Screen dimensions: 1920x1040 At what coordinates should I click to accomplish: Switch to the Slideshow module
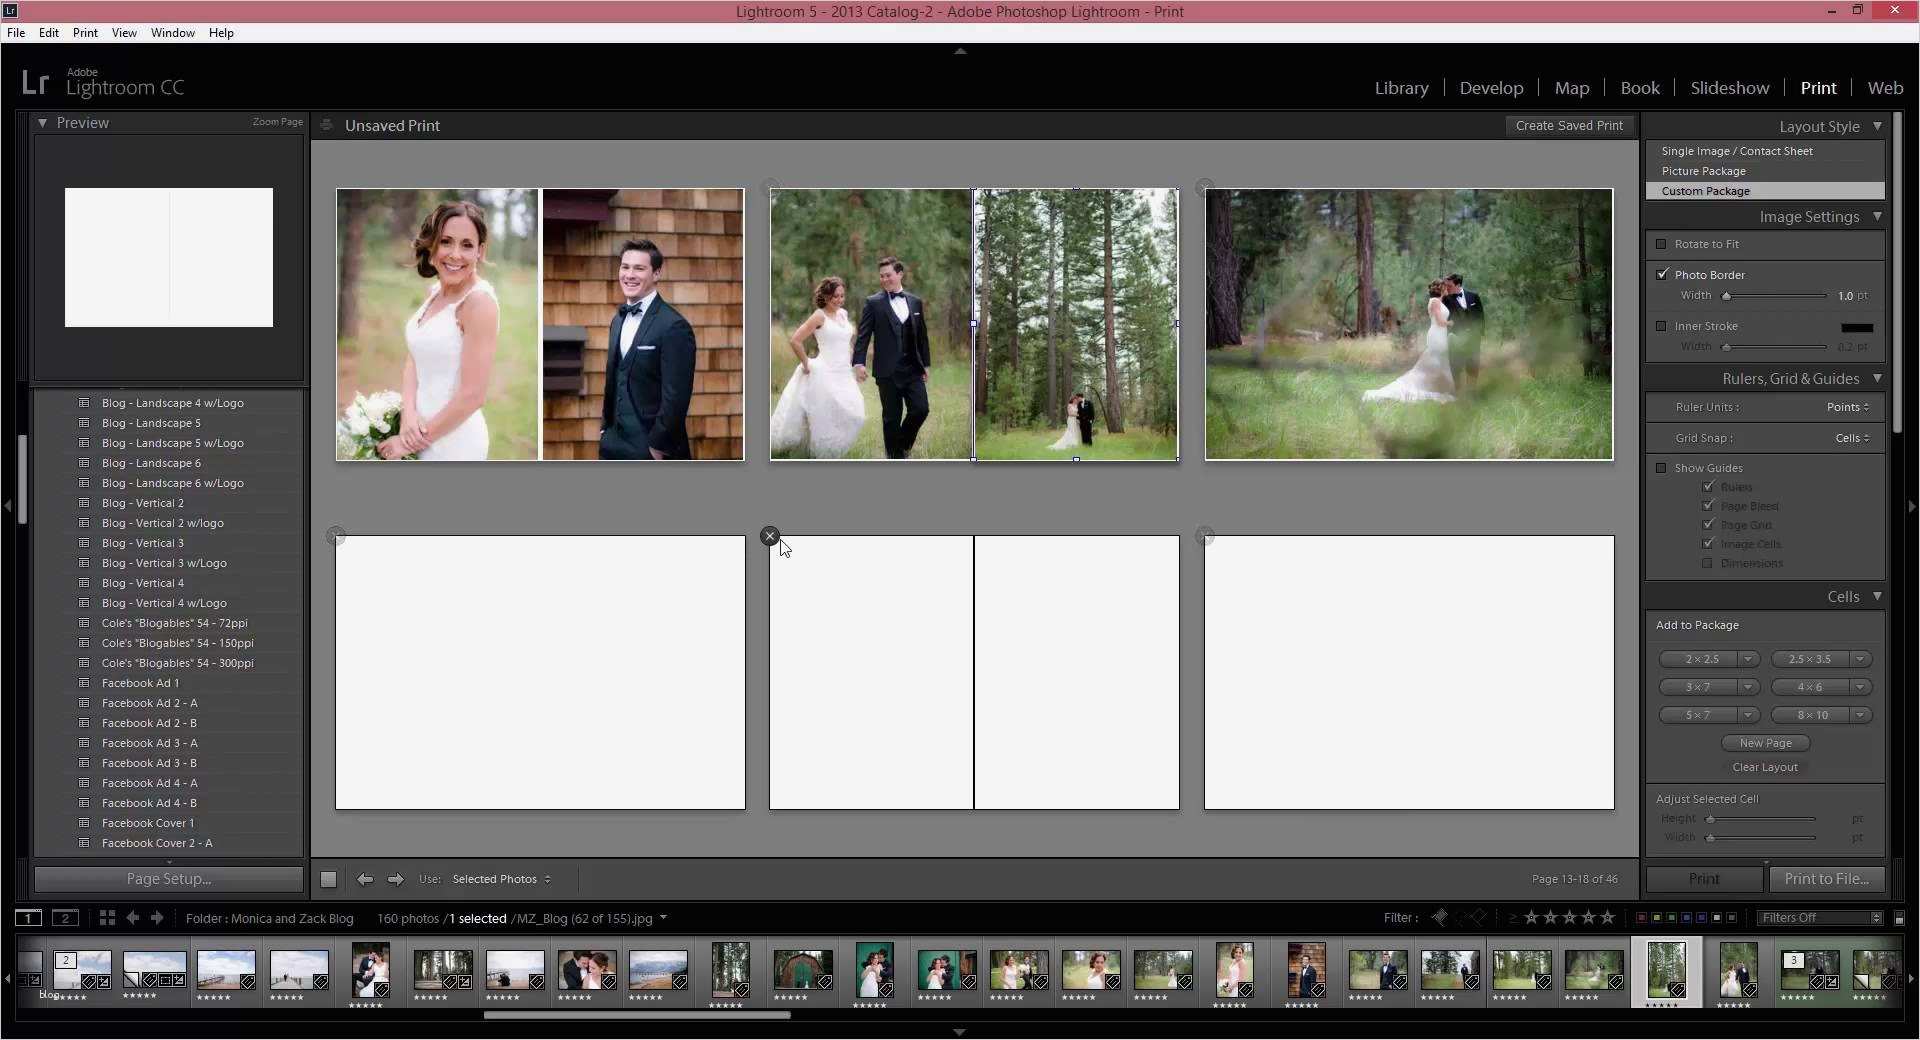(1729, 88)
